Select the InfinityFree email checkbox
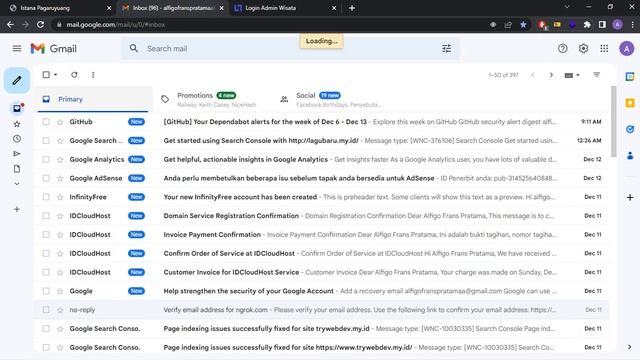640x360 pixels. click(46, 197)
